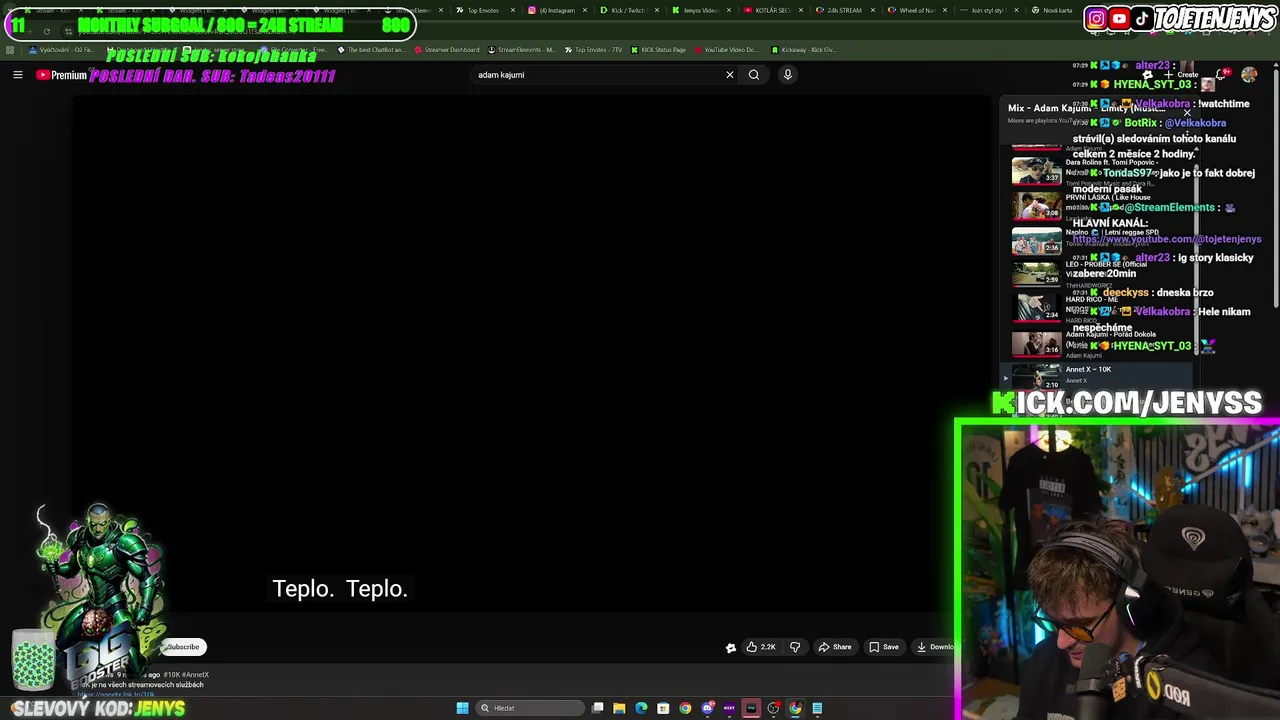Screen dimensions: 1280x720
Task: Download the current video
Action: pos(935,647)
